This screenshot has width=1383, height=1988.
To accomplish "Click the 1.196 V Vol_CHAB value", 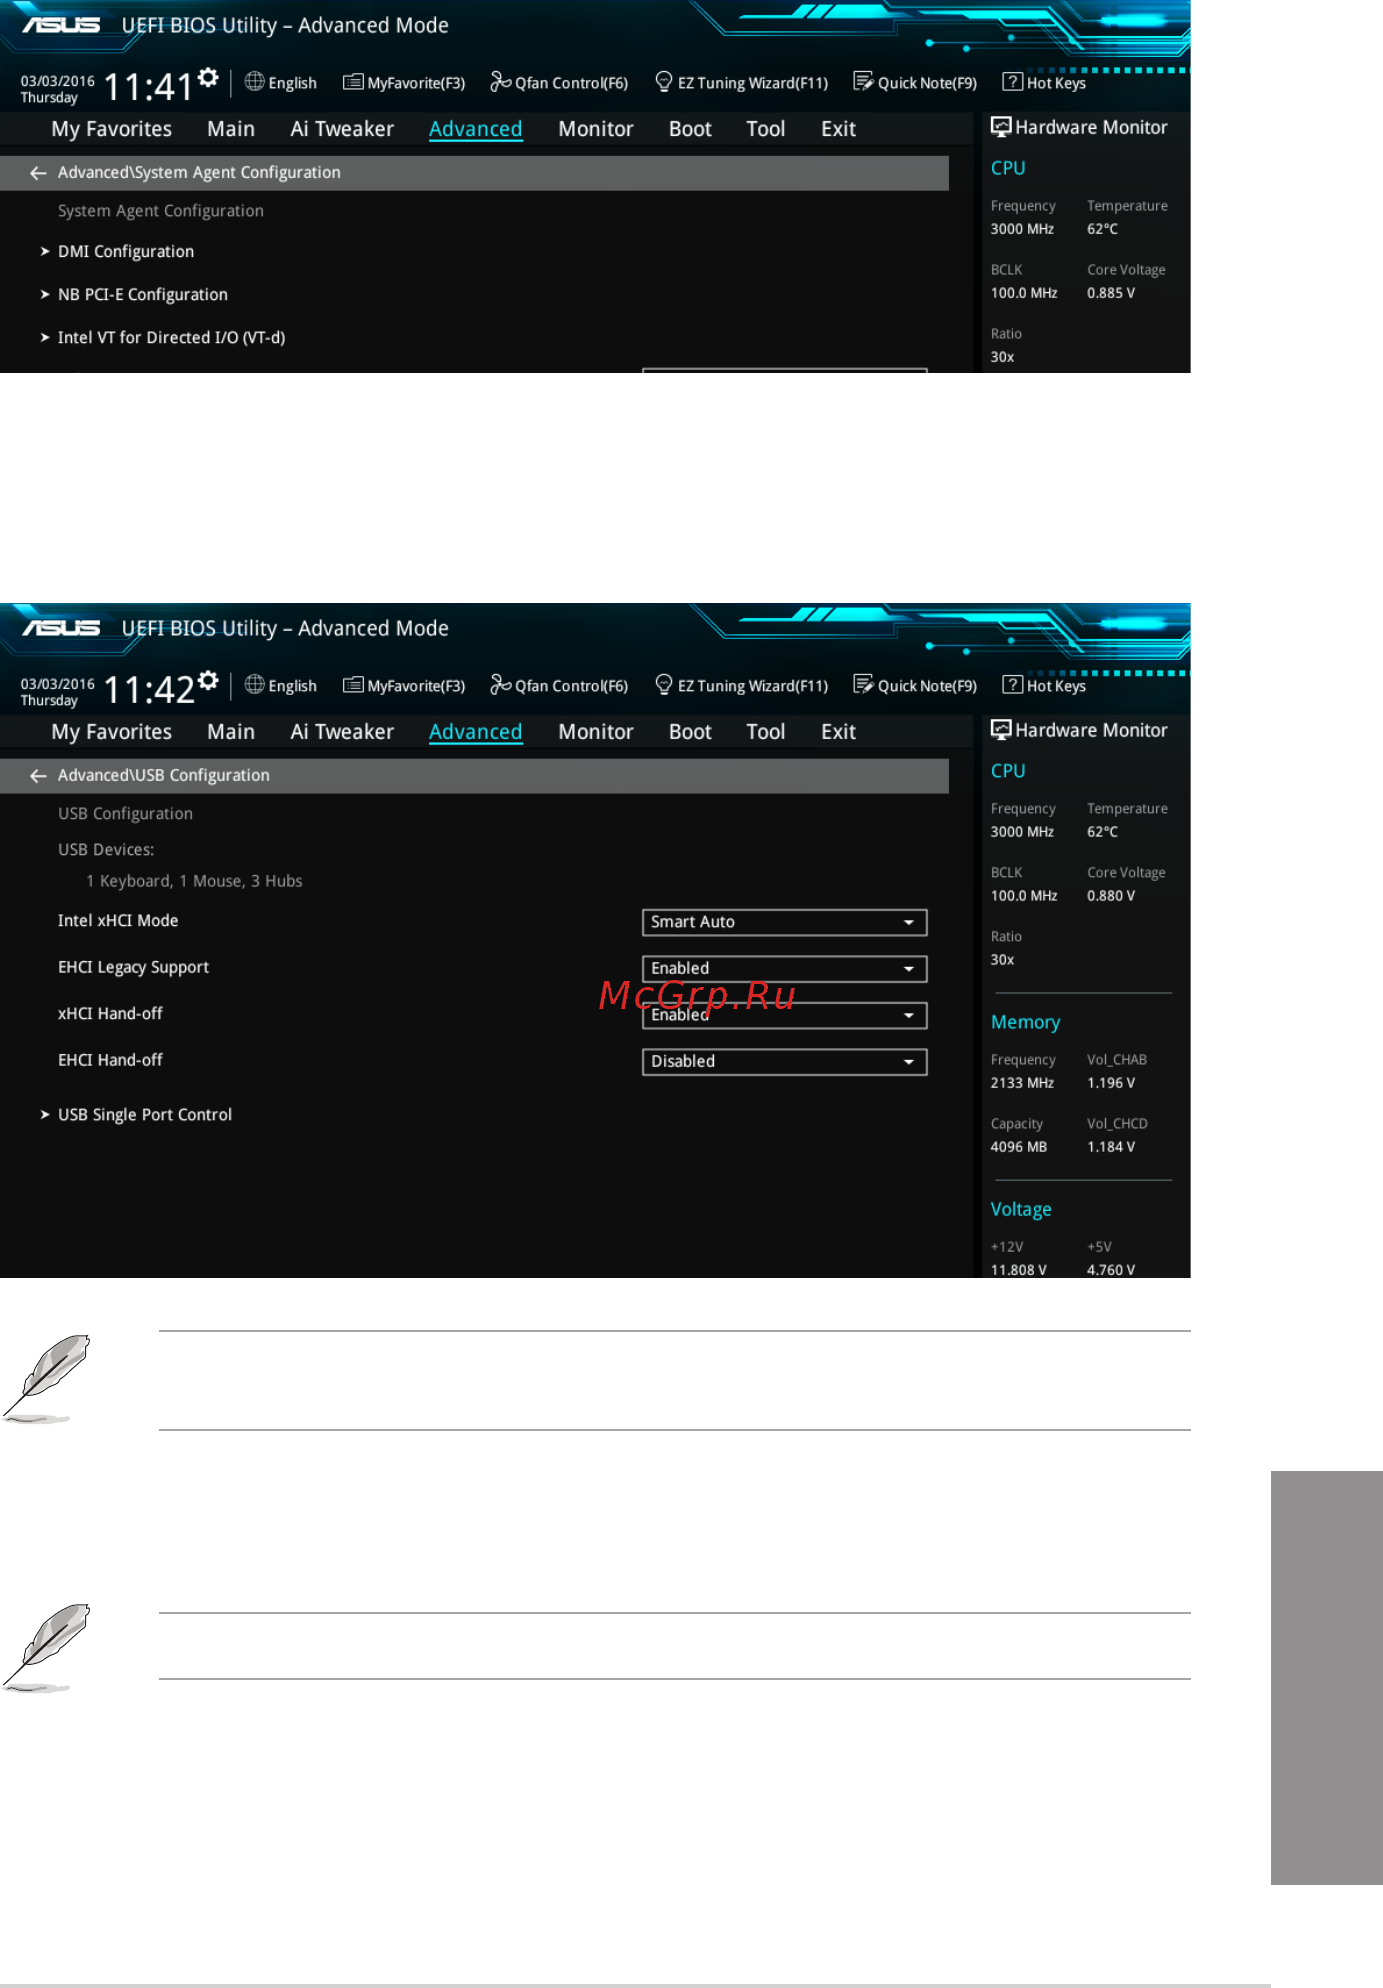I will [x=1111, y=1083].
